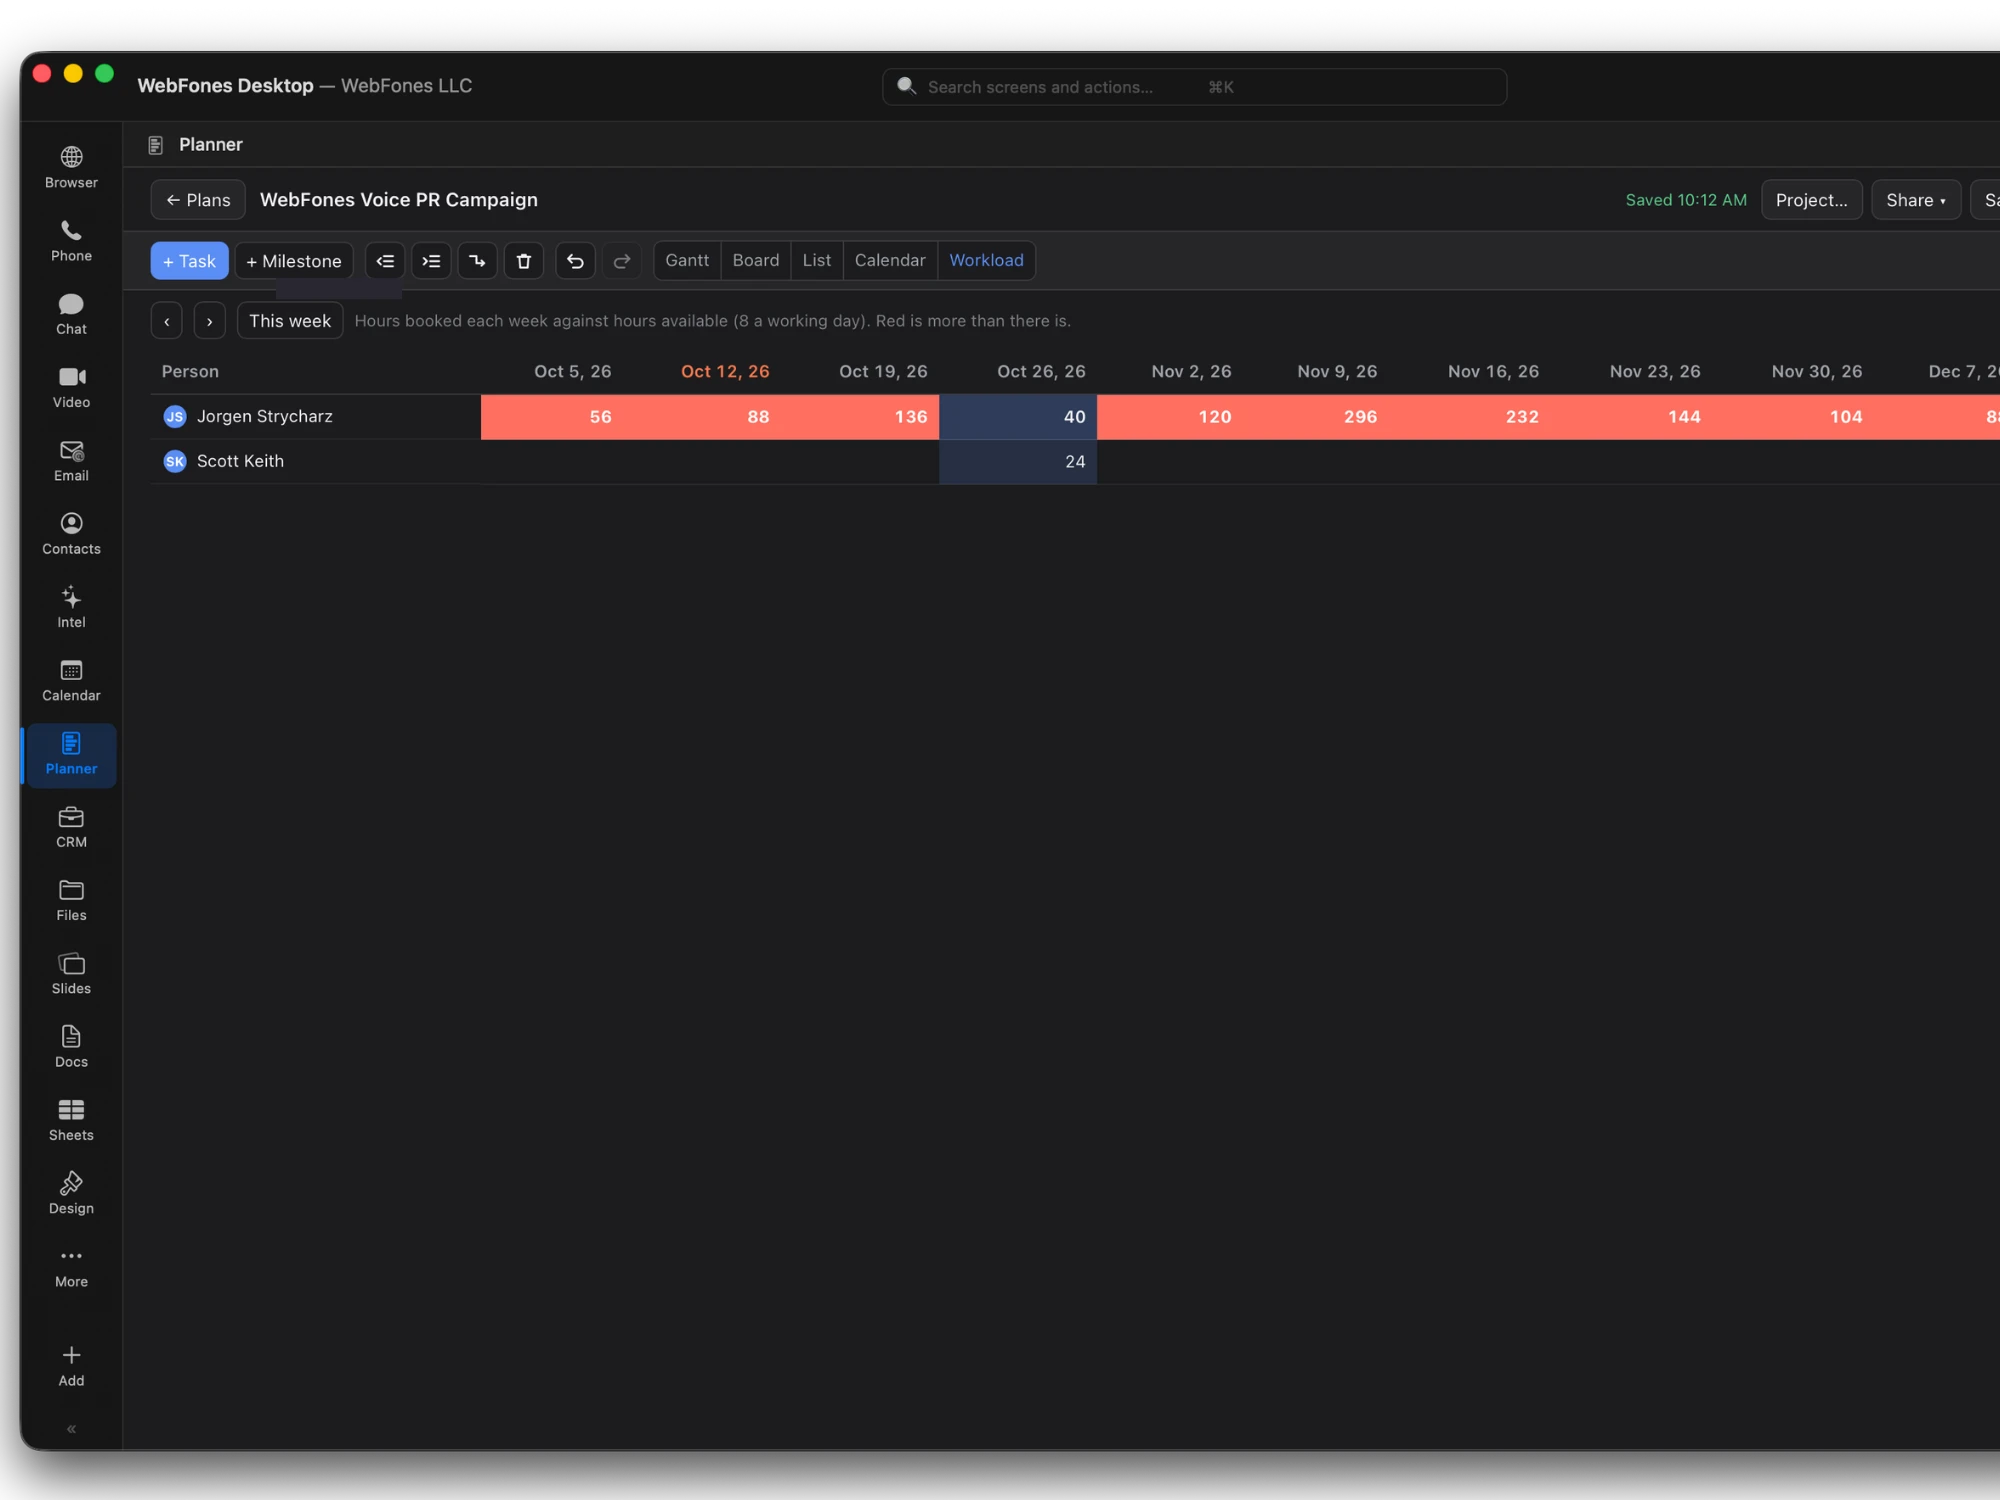The image size is (2000, 1500).
Task: Open the Intel app in the sidebar
Action: pyautogui.click(x=71, y=607)
